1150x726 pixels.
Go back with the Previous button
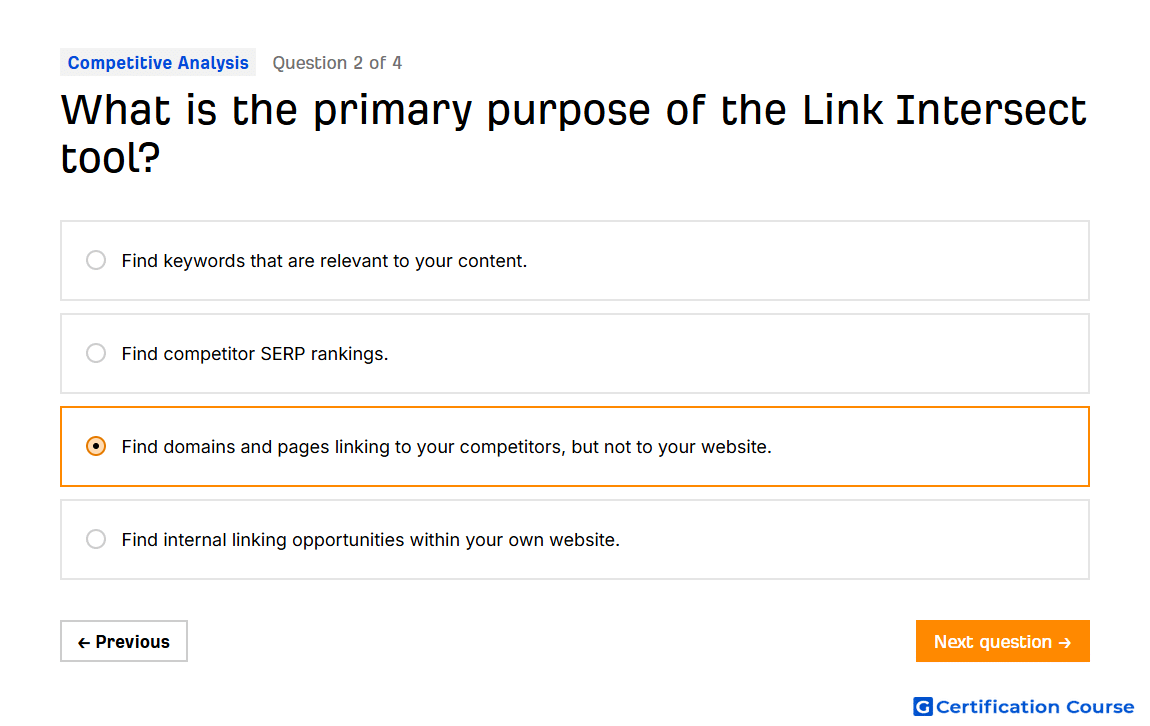pos(124,642)
